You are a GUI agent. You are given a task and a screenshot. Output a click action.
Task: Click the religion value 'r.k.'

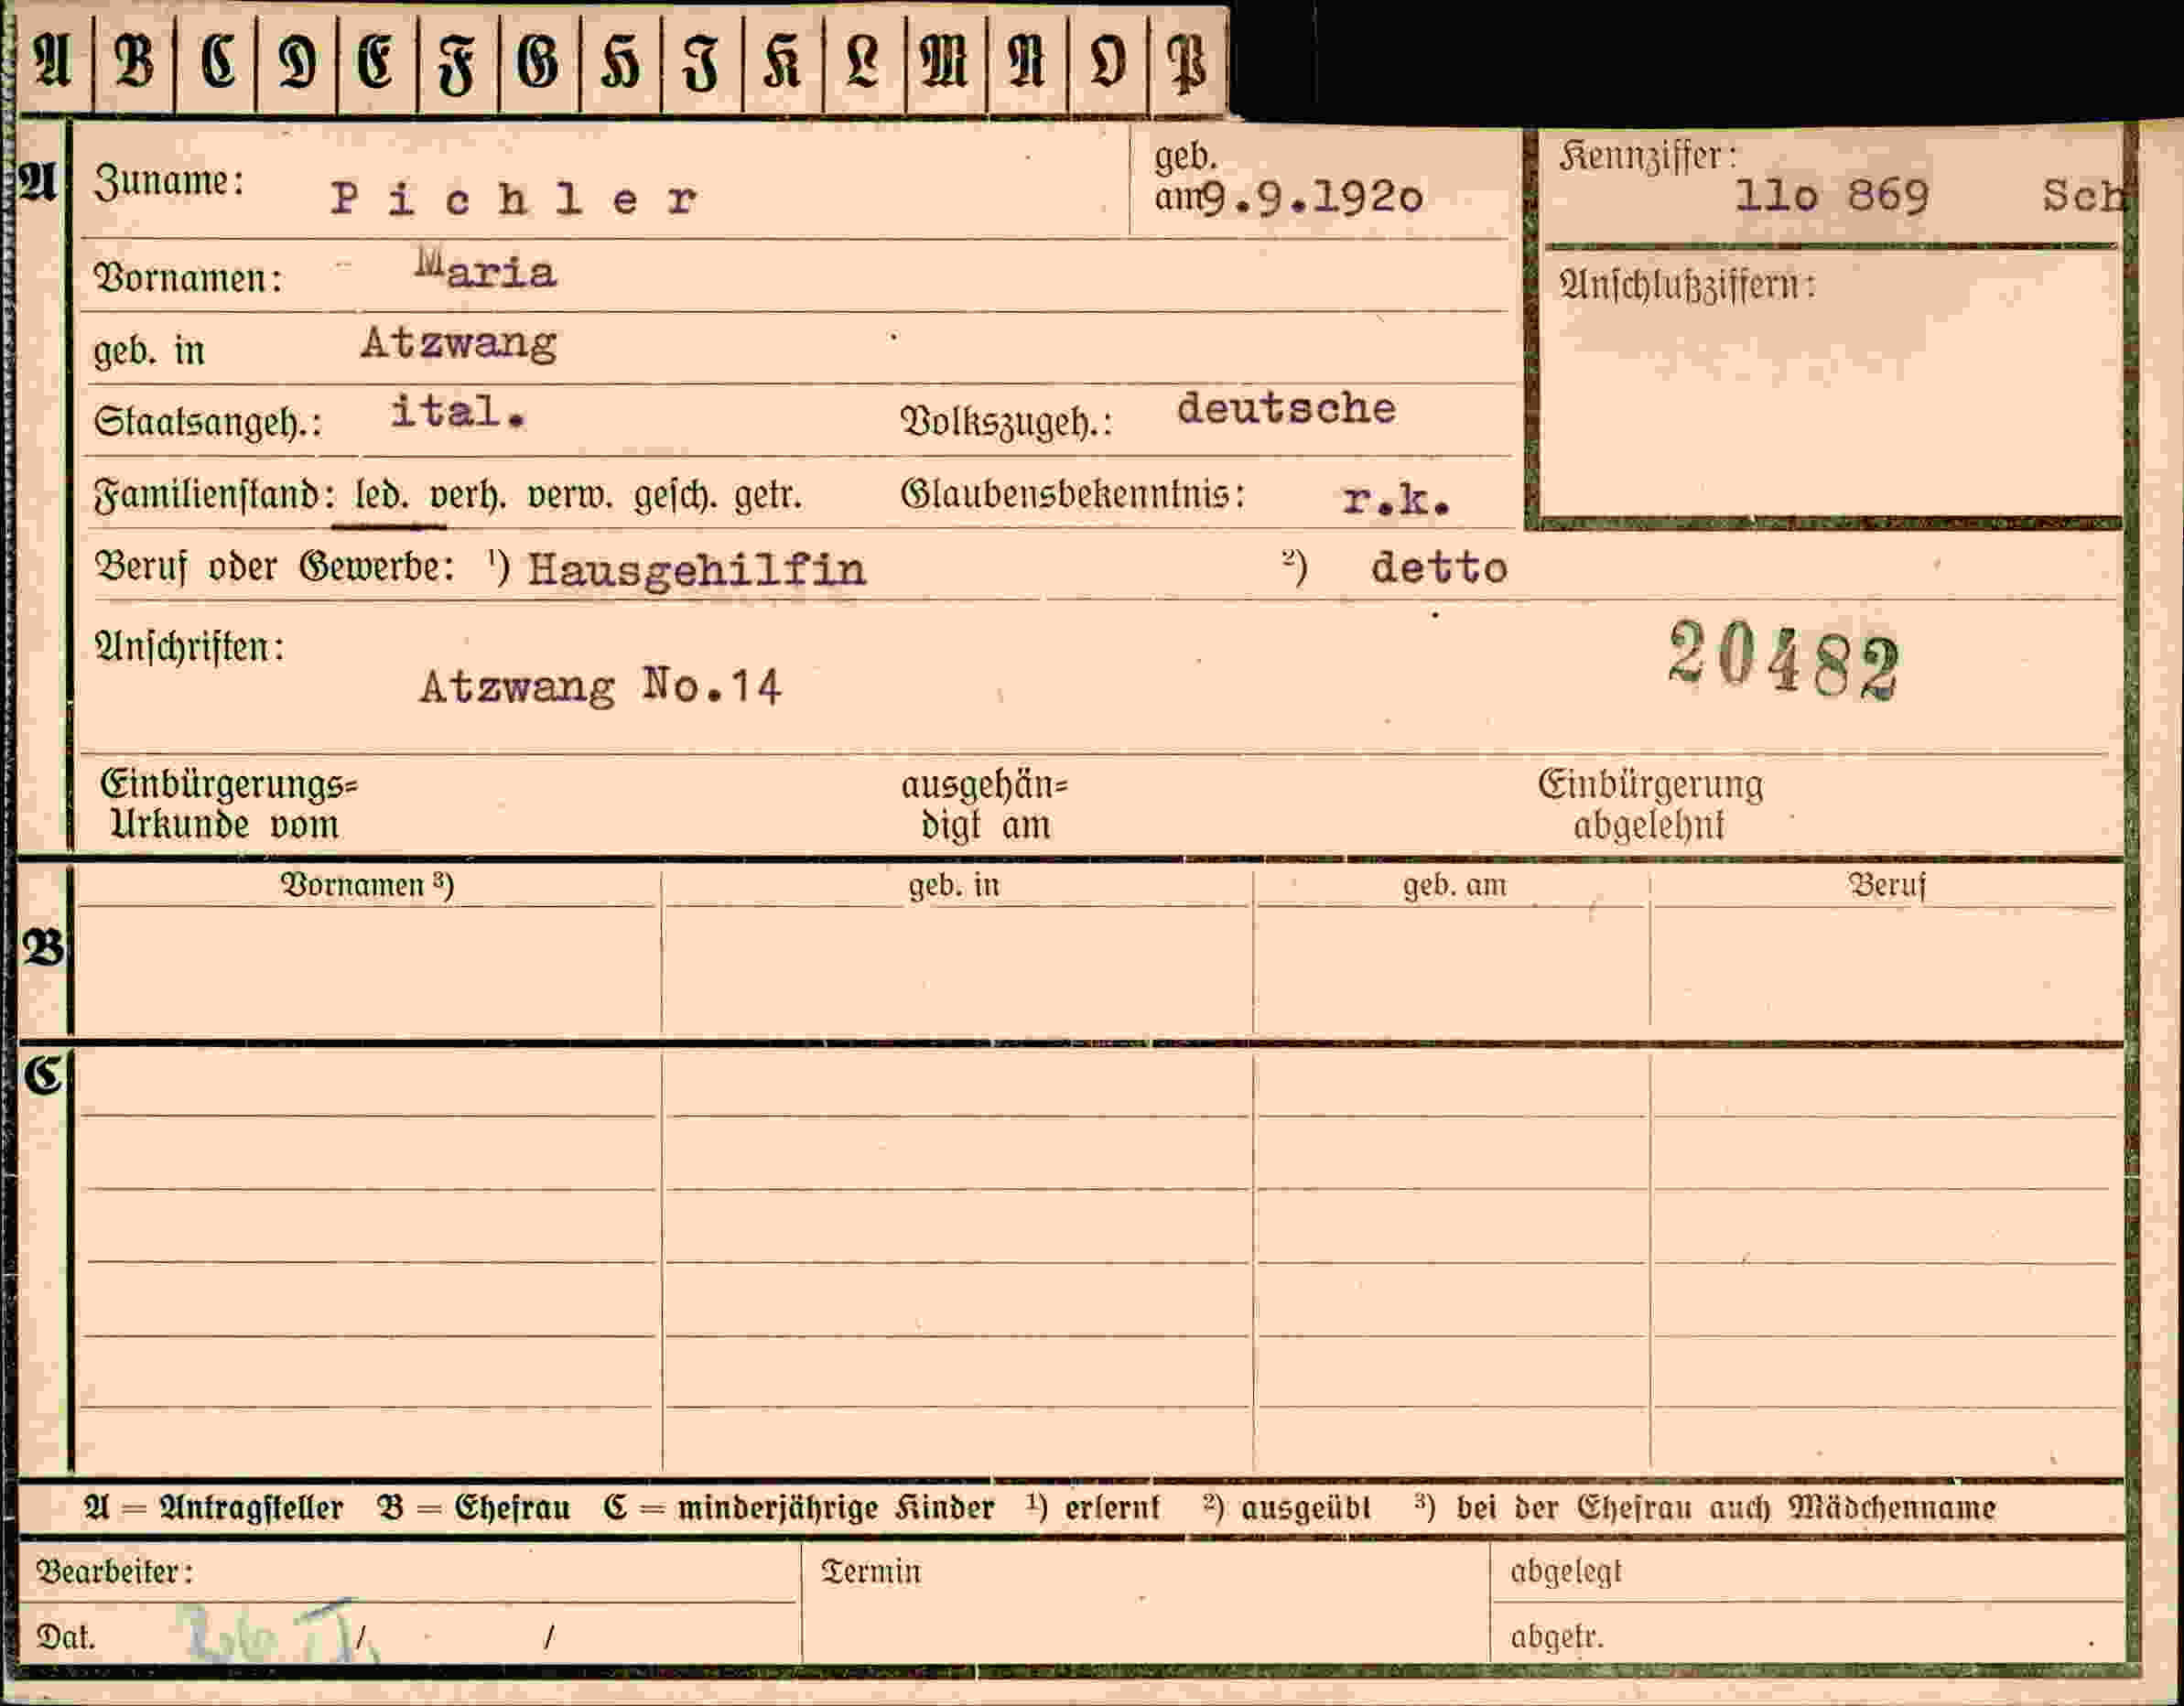(1396, 498)
